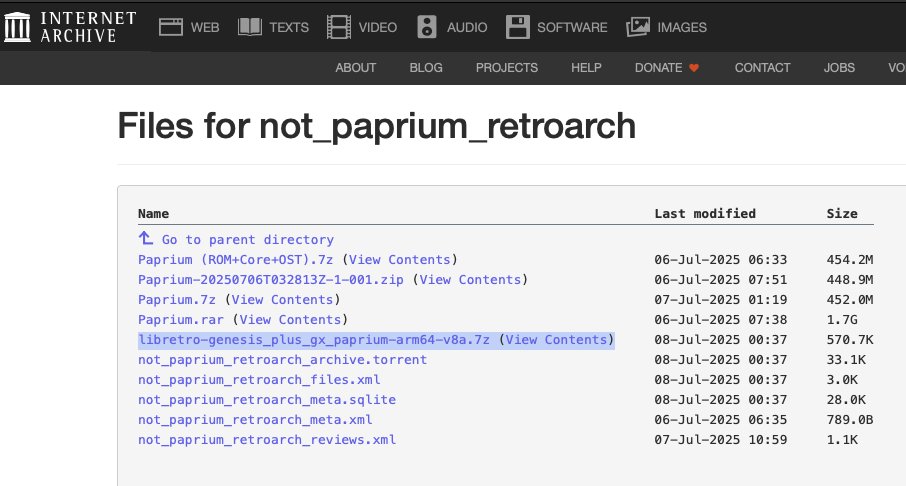Download Paprium-20250706T032813Z-1-001.zip
906x486 pixels.
270,280
